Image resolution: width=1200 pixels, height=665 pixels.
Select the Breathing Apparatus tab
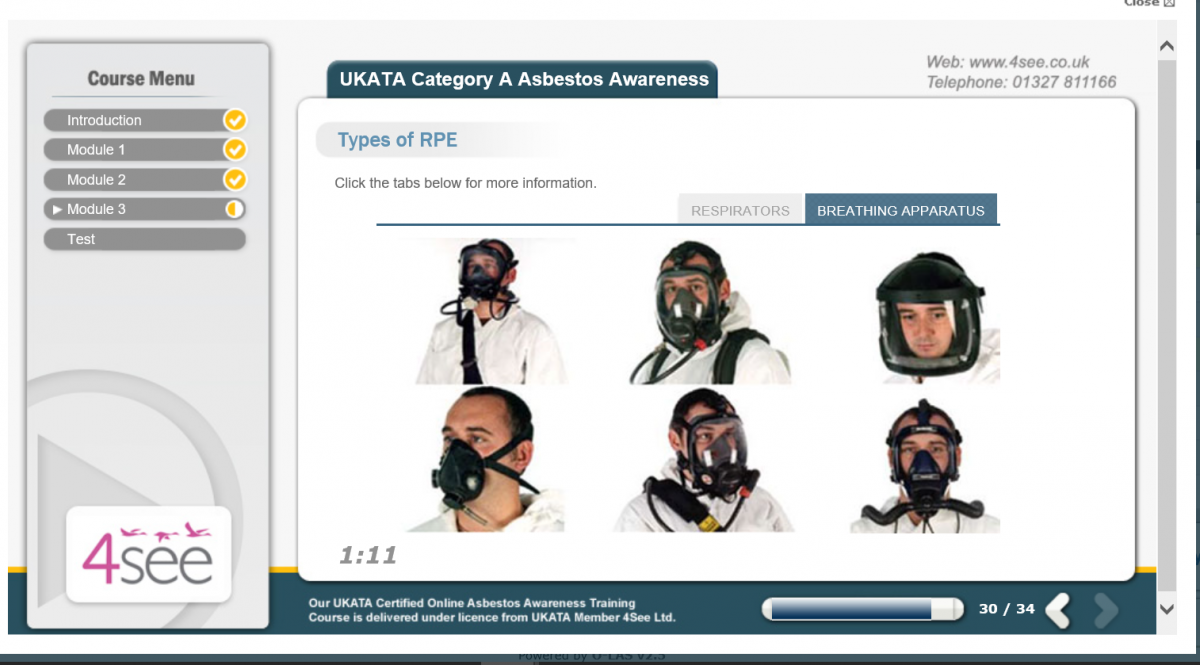[x=900, y=210]
